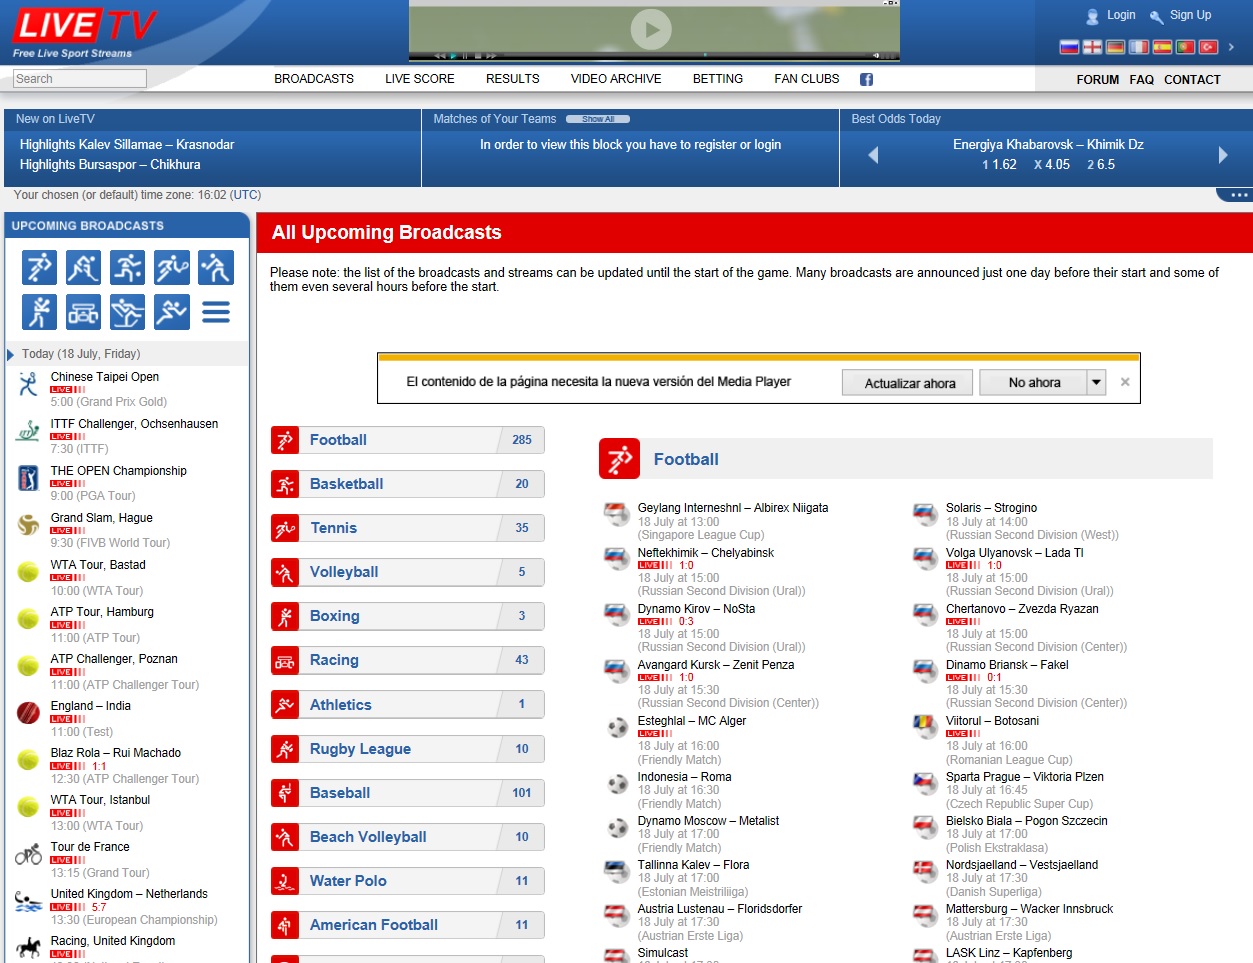Open the BETTING menu
The image size is (1253, 963).
718,79
